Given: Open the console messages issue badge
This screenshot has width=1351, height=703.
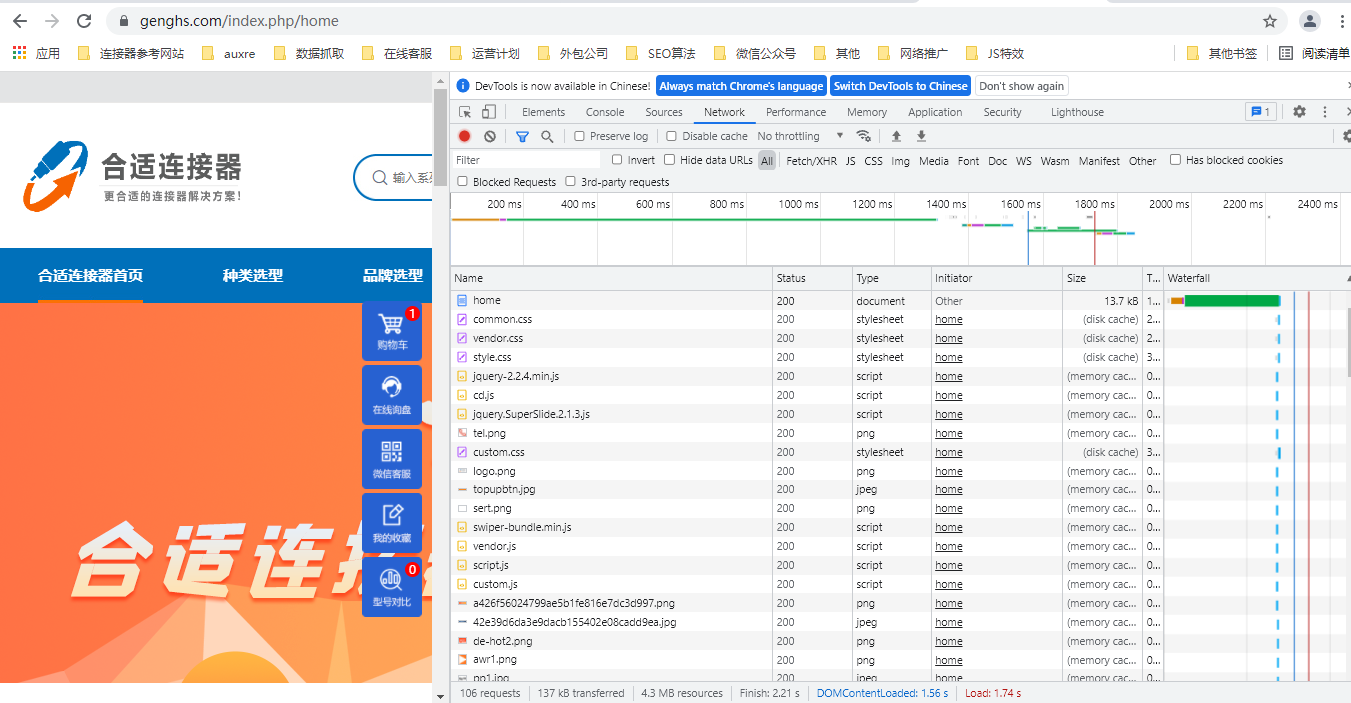Looking at the screenshot, I should [x=1260, y=112].
